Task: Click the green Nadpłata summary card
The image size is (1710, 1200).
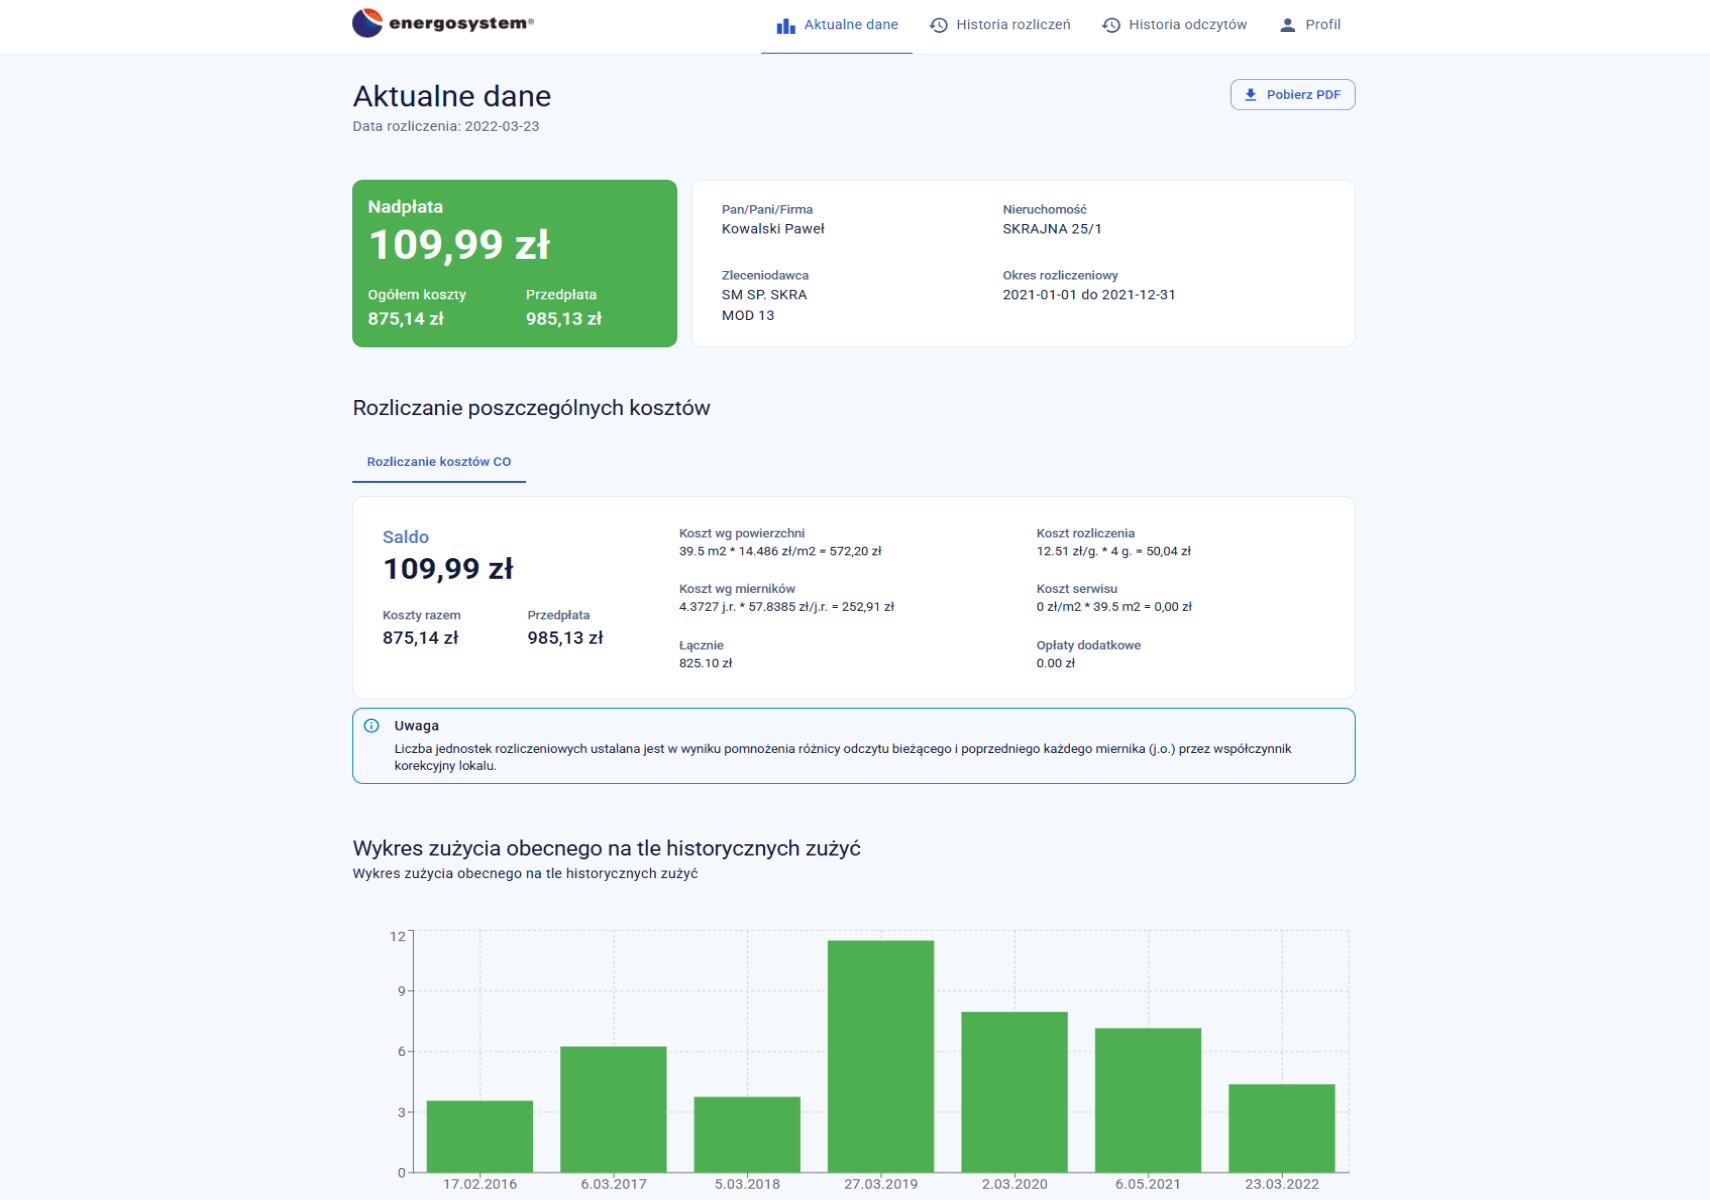Action: [514, 263]
